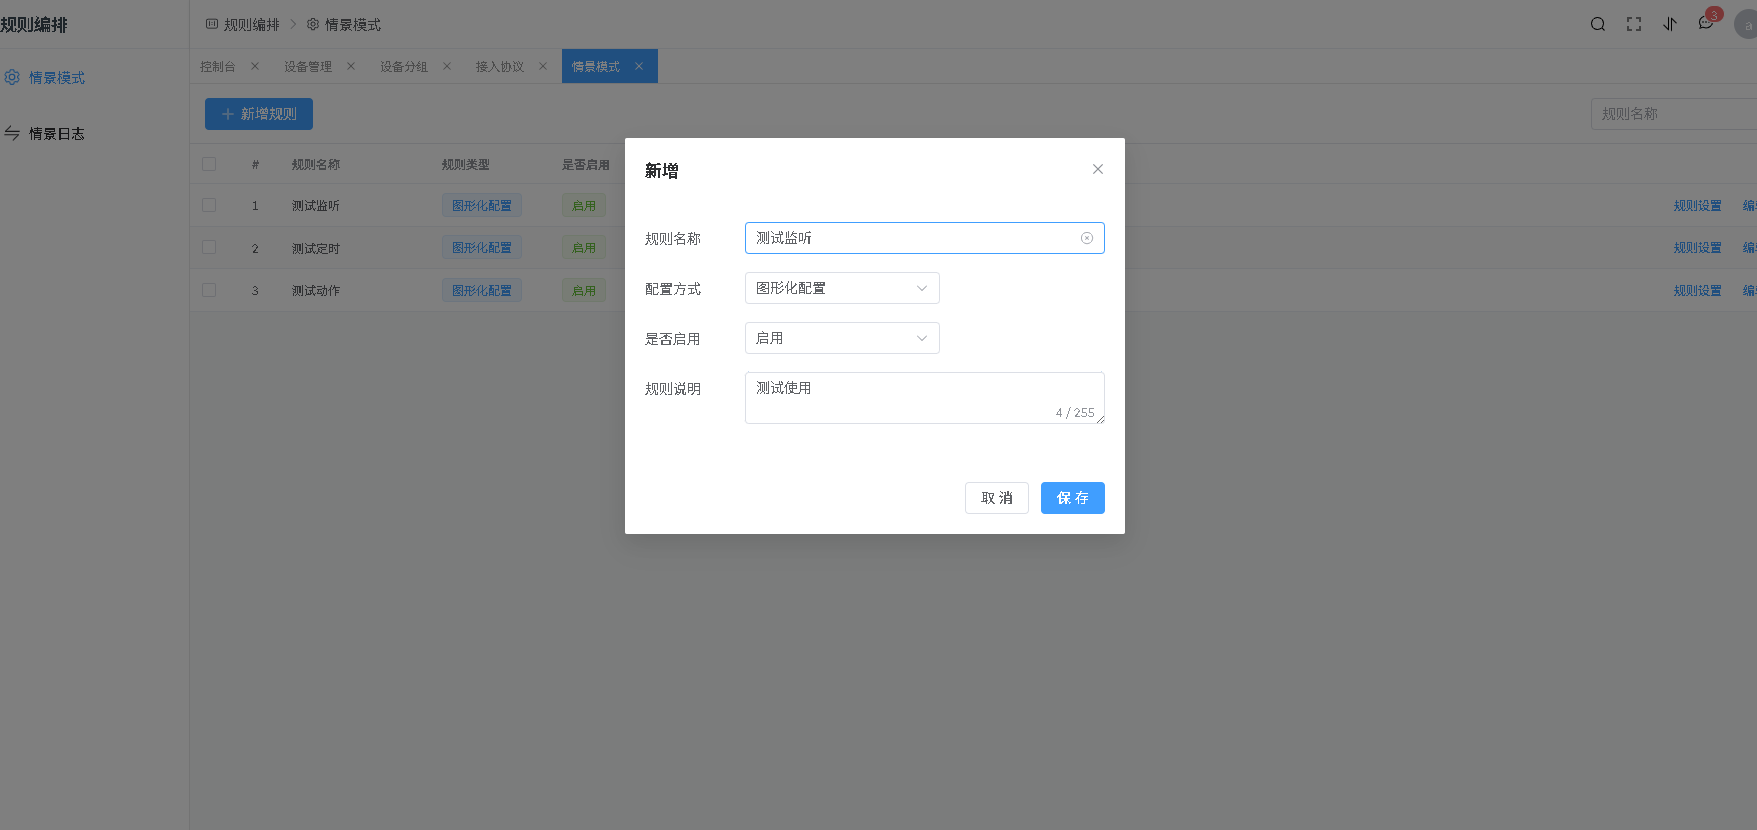This screenshot has width=1757, height=830.
Task: Open the message notifications icon
Action: [x=1706, y=24]
